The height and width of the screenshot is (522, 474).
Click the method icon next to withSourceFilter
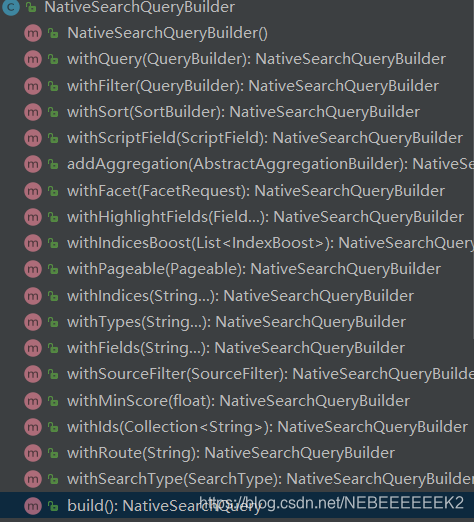point(33,374)
